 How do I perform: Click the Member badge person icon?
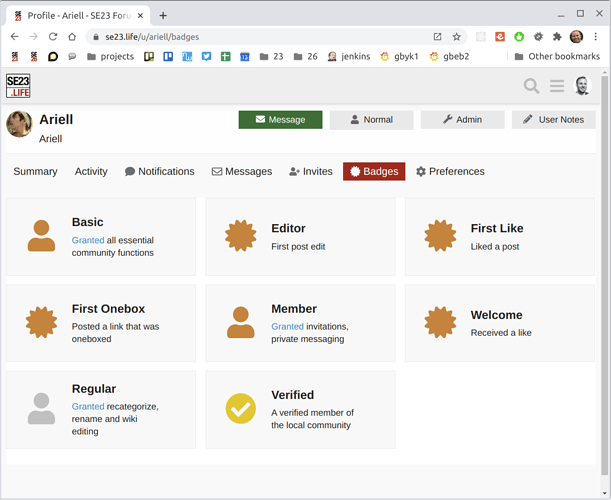tap(240, 322)
